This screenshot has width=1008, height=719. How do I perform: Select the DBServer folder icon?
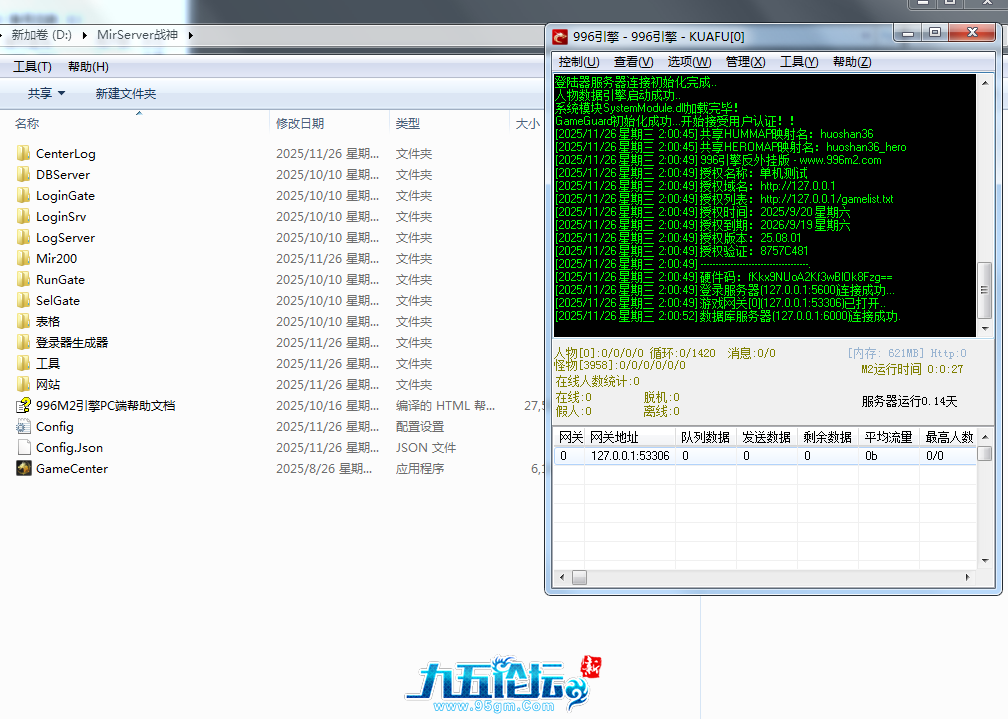pyautogui.click(x=24, y=175)
